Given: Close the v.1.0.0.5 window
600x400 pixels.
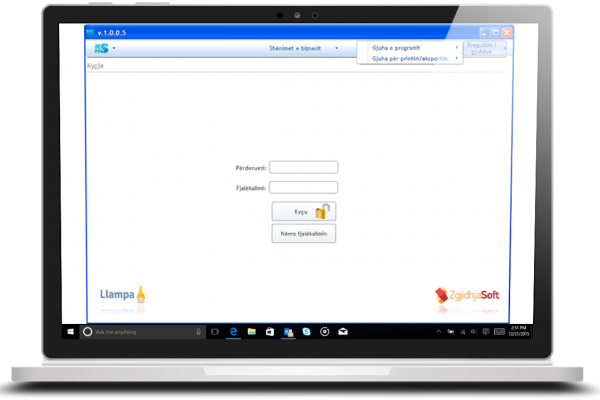Looking at the screenshot, I should tap(507, 33).
